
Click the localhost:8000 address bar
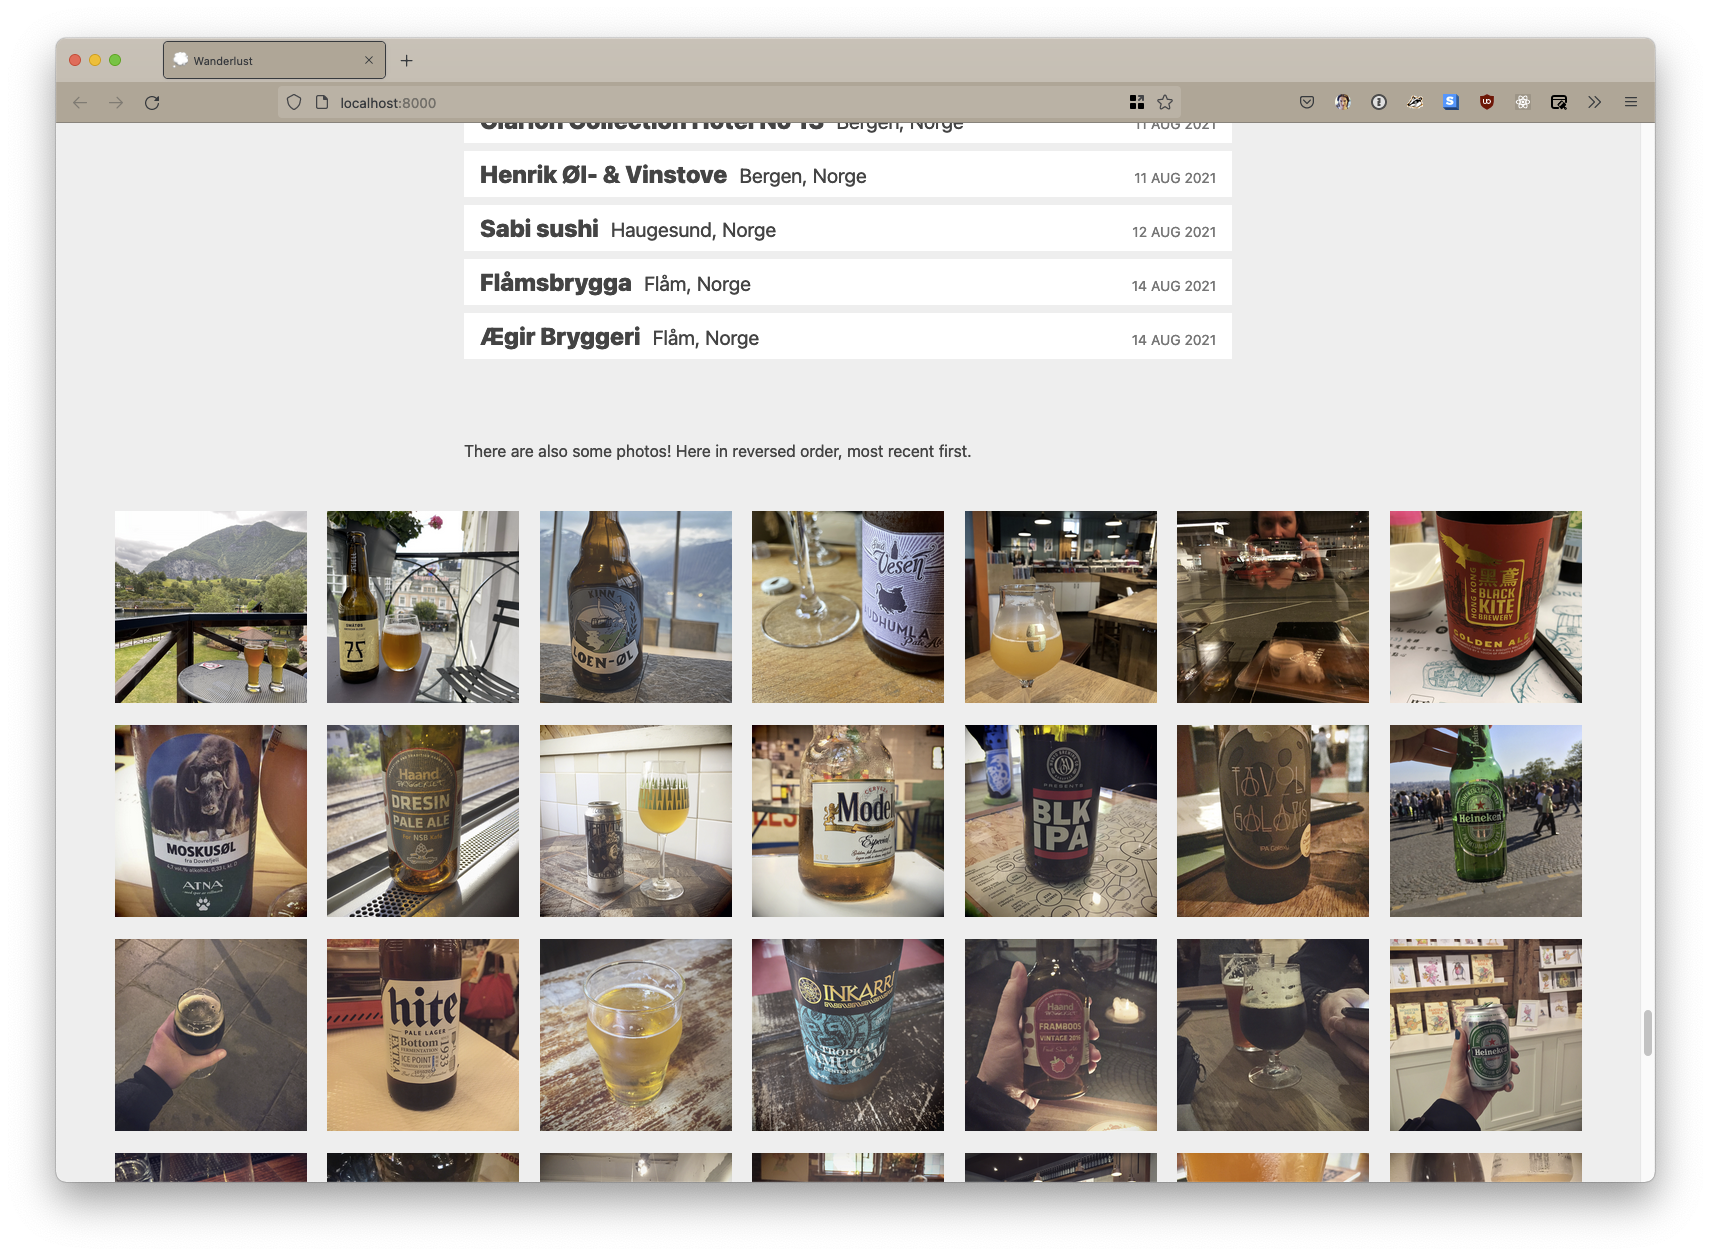pyautogui.click(x=730, y=102)
